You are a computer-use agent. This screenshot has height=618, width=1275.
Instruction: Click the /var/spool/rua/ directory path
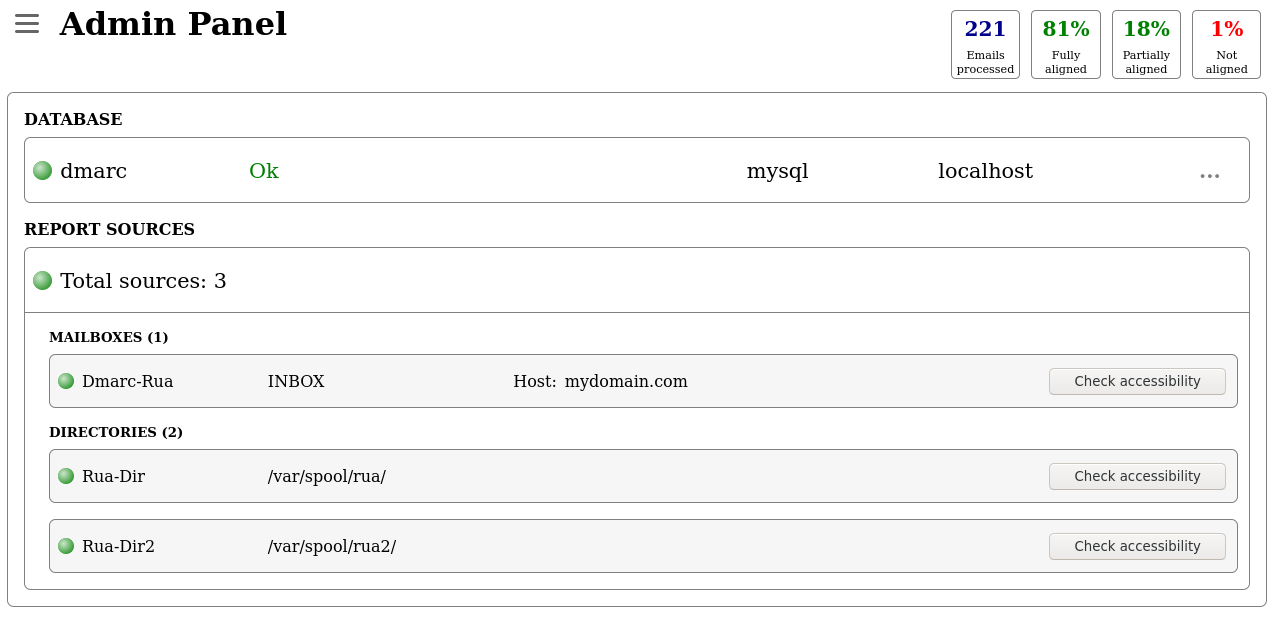(x=326, y=476)
